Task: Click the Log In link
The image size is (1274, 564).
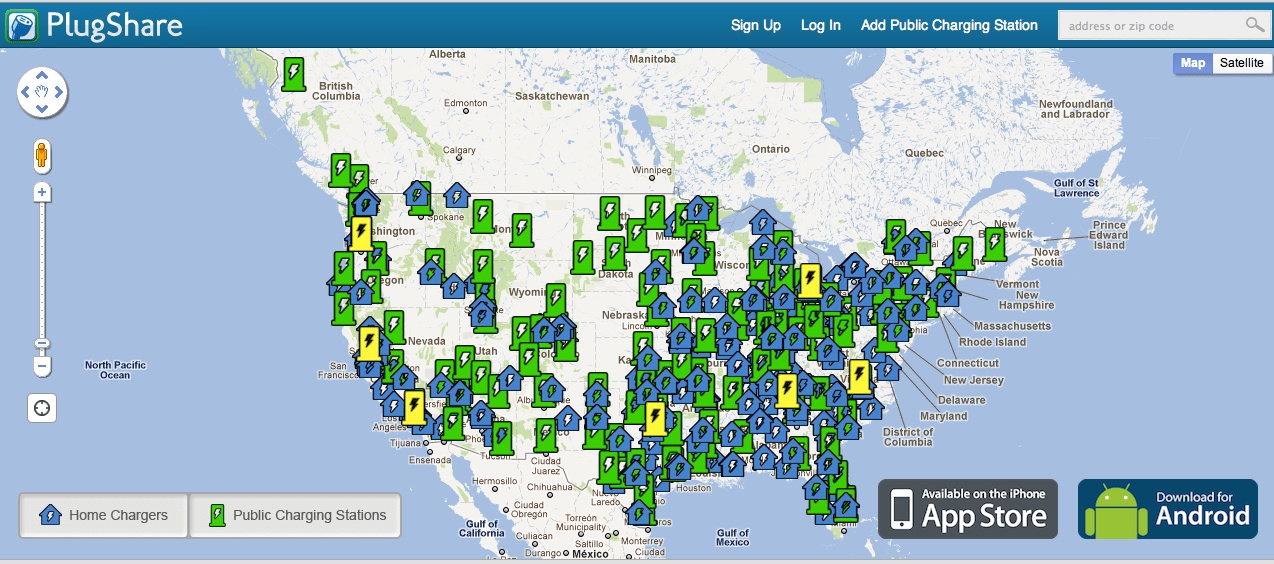Action: (x=821, y=25)
